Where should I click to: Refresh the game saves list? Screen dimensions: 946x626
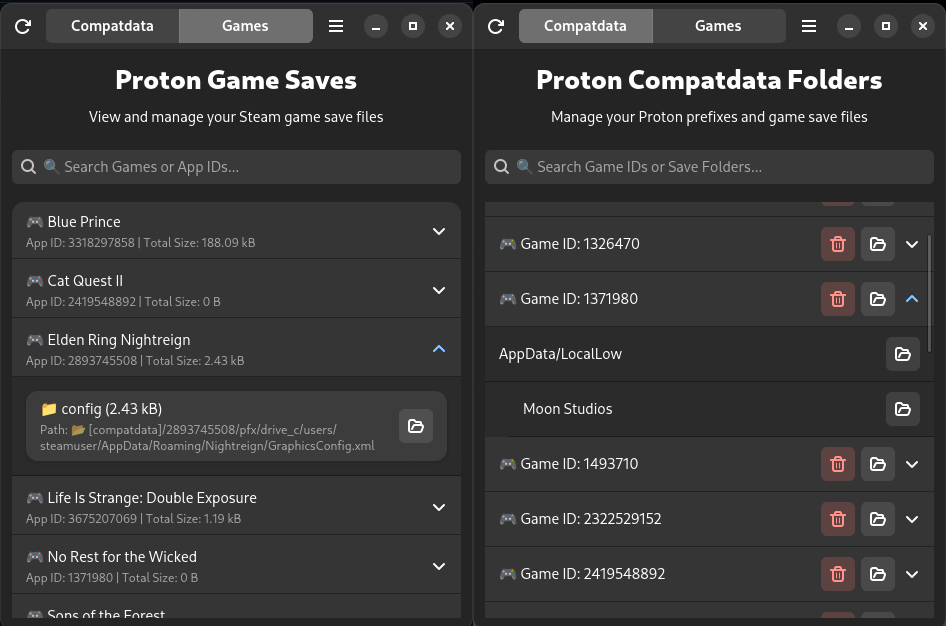23,26
